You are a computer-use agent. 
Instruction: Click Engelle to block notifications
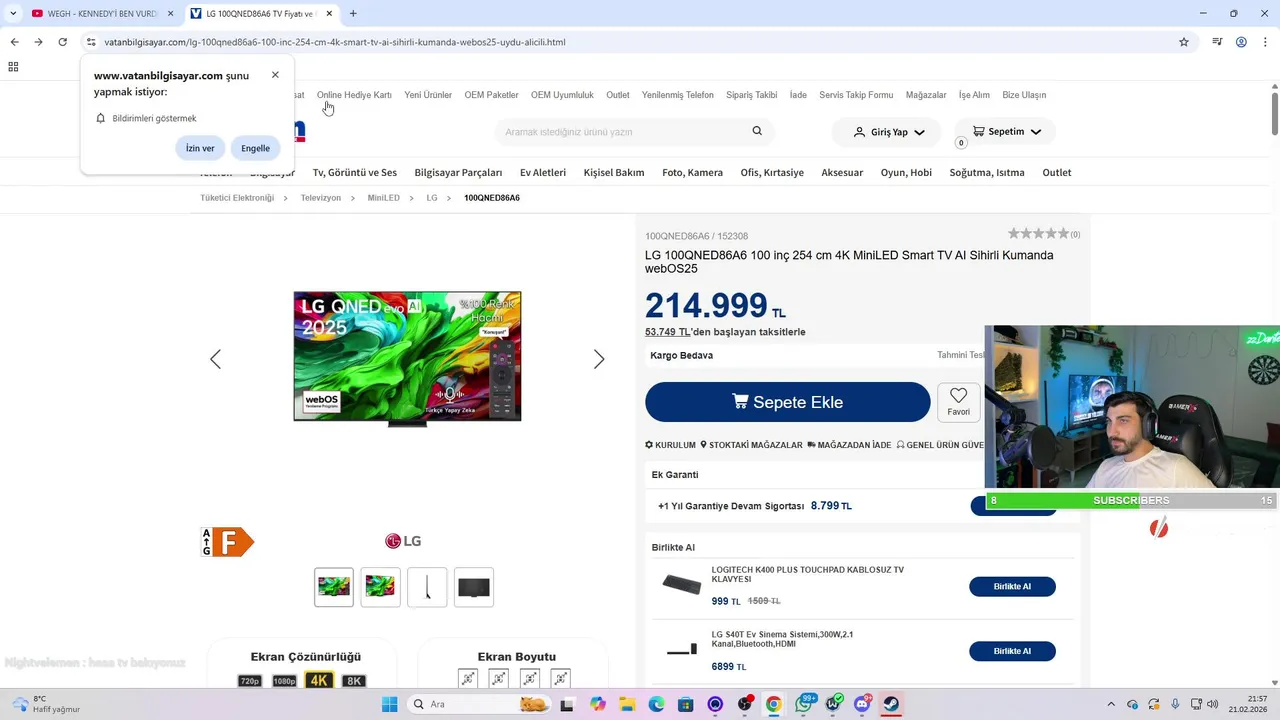pos(255,148)
